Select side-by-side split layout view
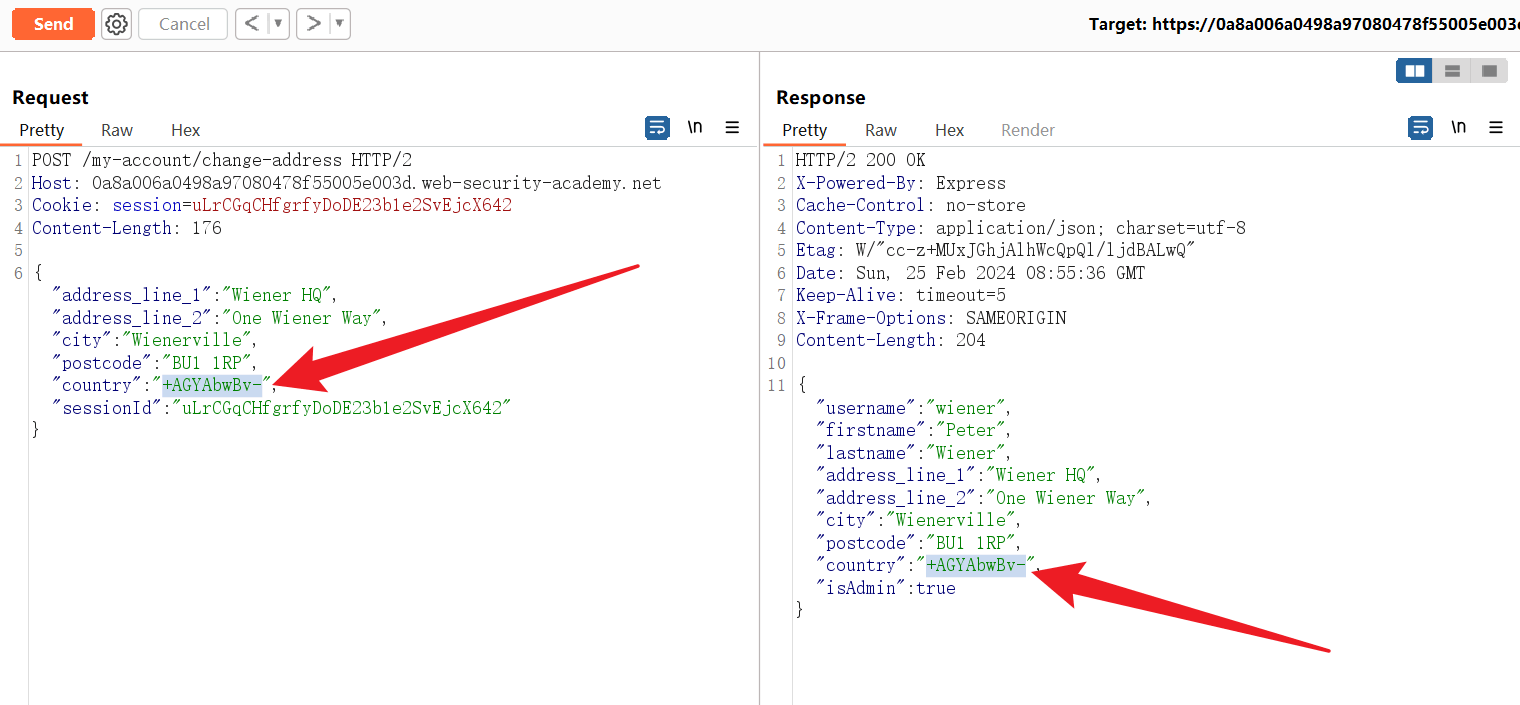The height and width of the screenshot is (705, 1520). 1414,71
